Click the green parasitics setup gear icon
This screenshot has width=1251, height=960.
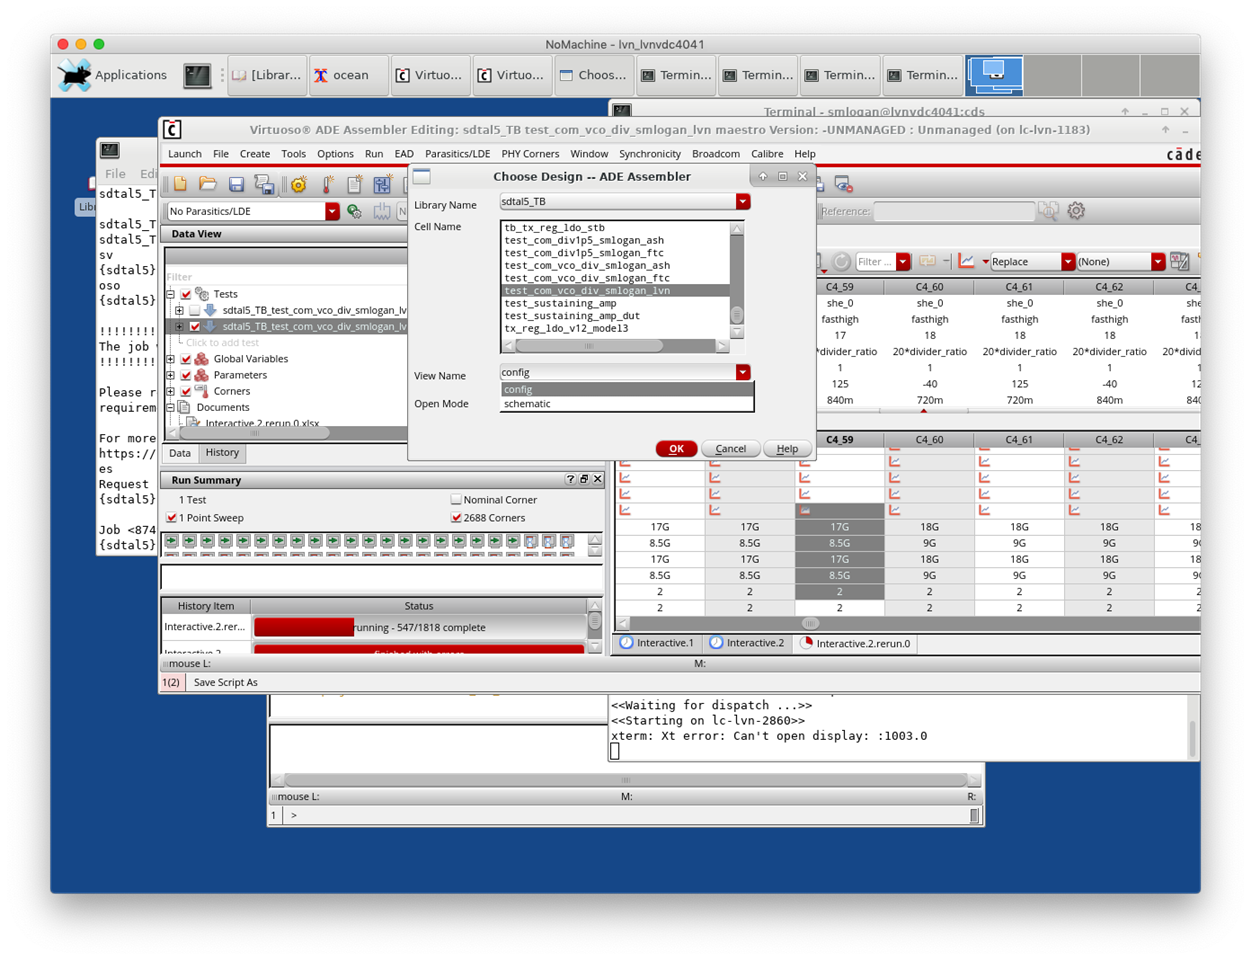(x=354, y=211)
